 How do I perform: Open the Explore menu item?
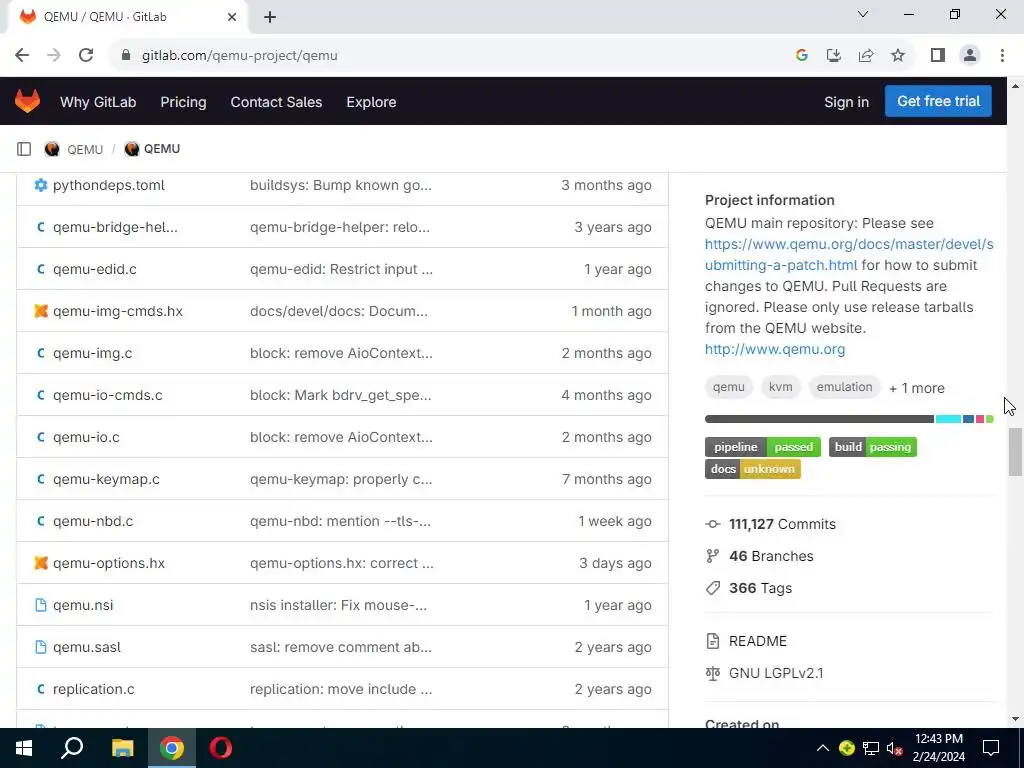[371, 102]
